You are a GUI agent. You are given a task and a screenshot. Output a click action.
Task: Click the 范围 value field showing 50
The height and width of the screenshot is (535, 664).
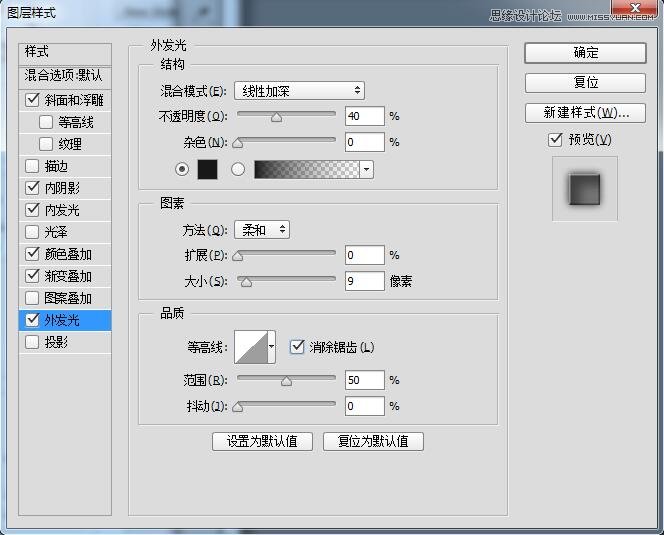[365, 380]
